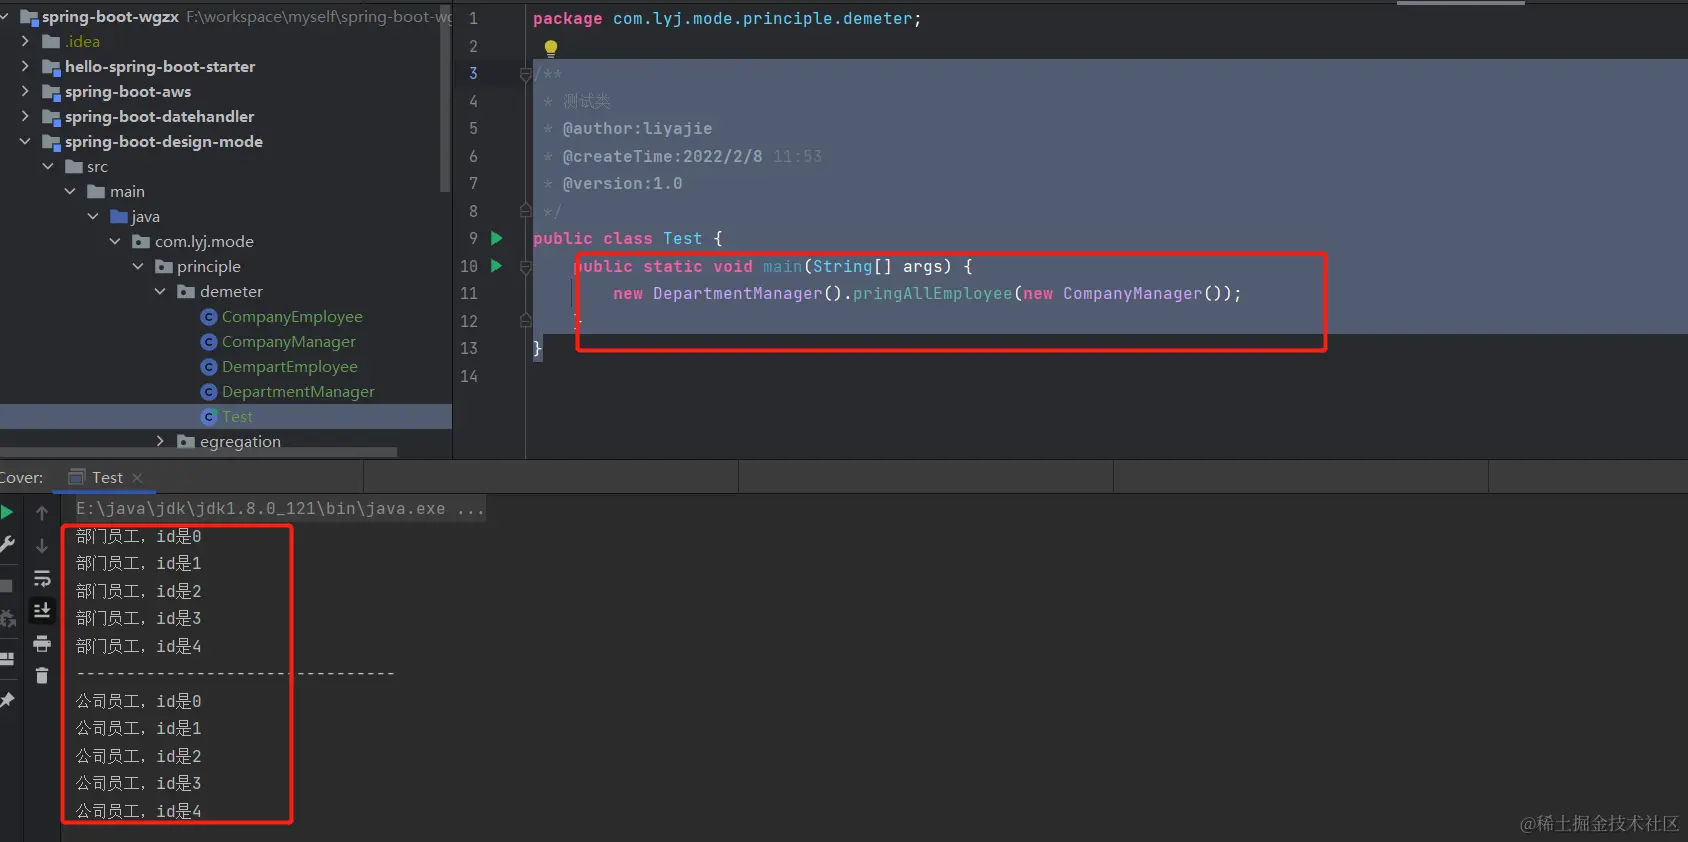Screen dimensions: 1688x842
Task: Click the spring-boot-datehandler module folder icon
Action: click(x=51, y=117)
